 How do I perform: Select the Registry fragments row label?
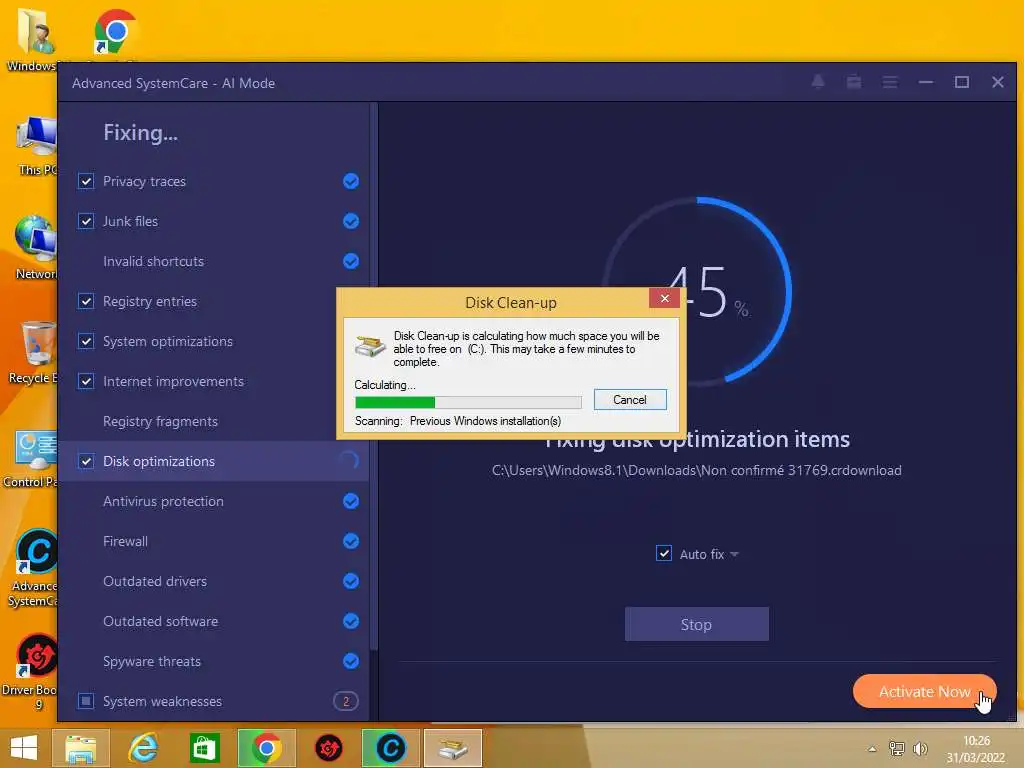point(161,421)
